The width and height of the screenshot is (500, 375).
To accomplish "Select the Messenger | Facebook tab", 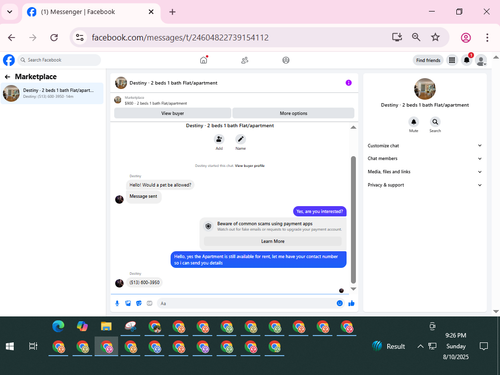I will (x=90, y=12).
